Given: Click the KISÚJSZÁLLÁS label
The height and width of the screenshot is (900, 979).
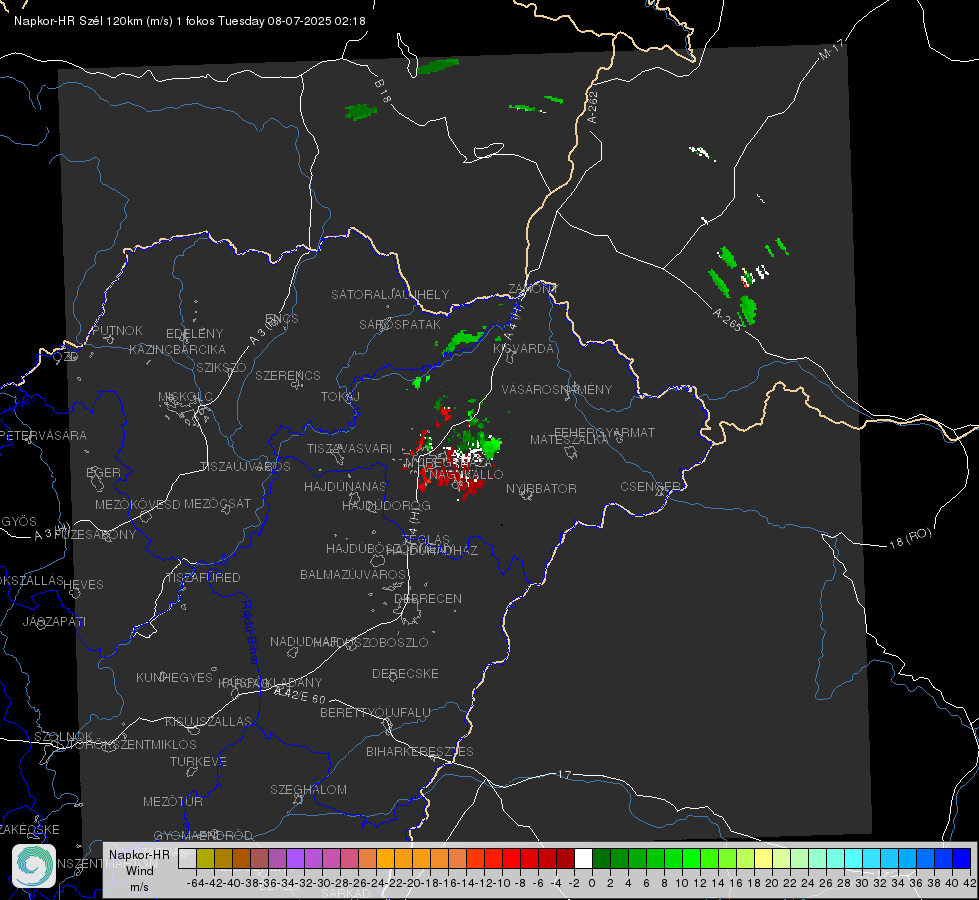Looking at the screenshot, I should (209, 721).
